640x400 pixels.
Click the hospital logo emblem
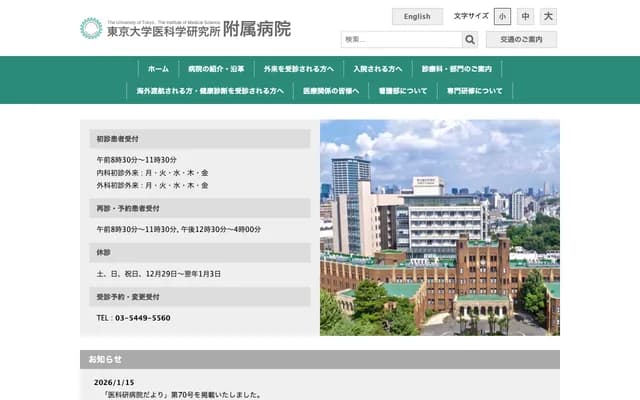pyautogui.click(x=91, y=28)
